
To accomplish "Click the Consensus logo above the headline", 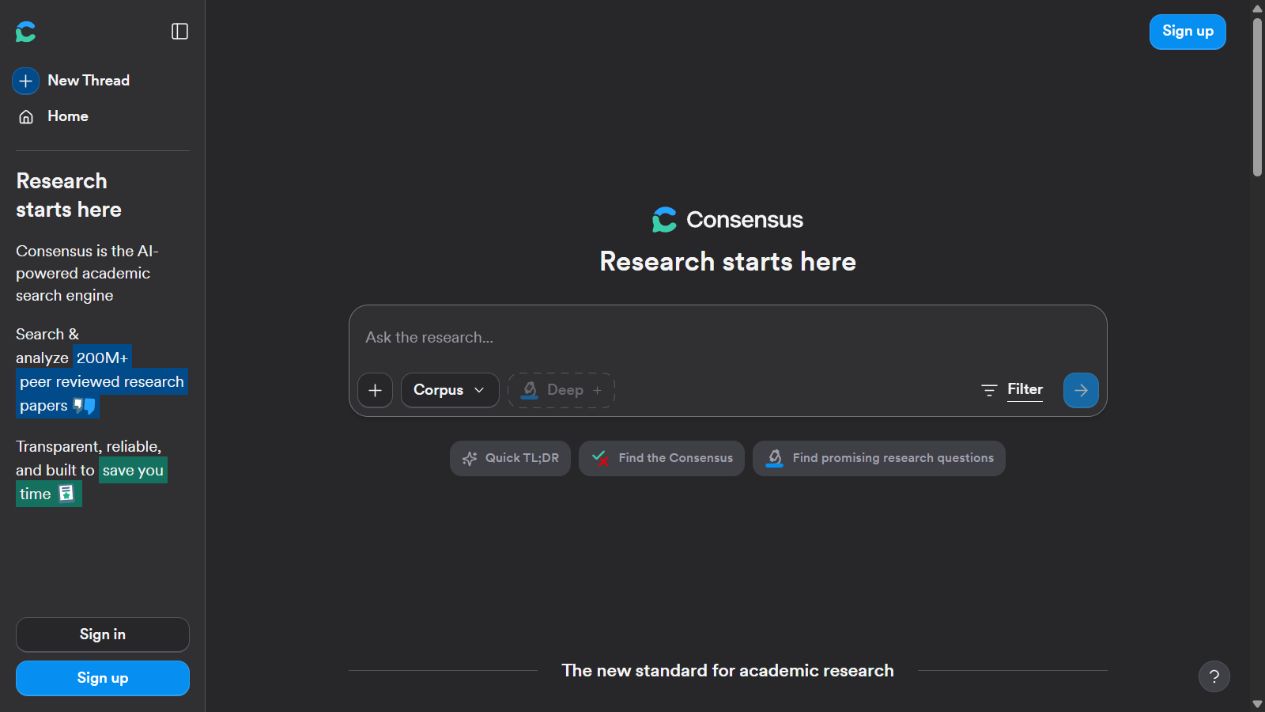I will (727, 219).
